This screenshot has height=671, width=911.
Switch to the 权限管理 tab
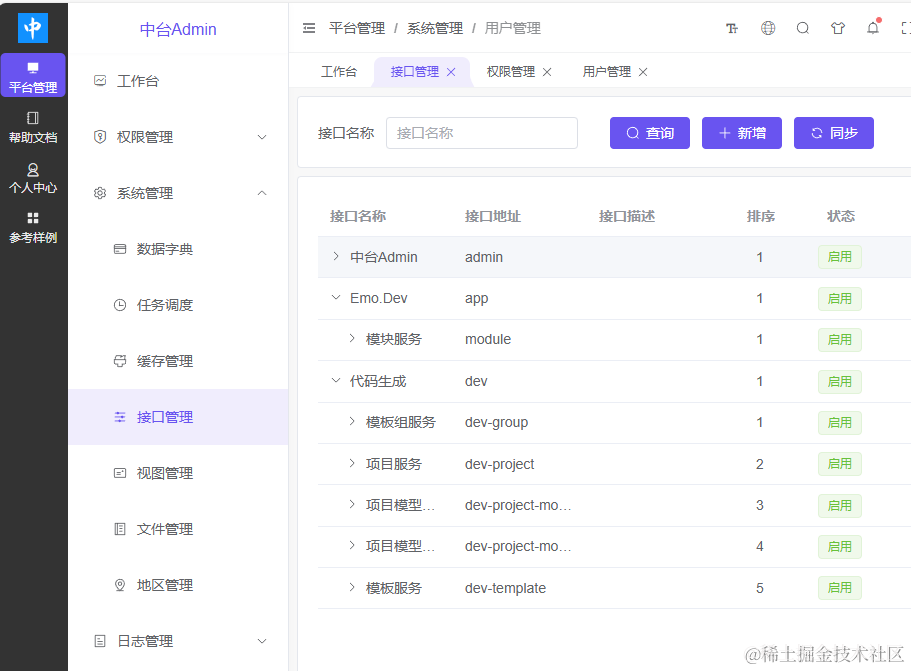510,72
